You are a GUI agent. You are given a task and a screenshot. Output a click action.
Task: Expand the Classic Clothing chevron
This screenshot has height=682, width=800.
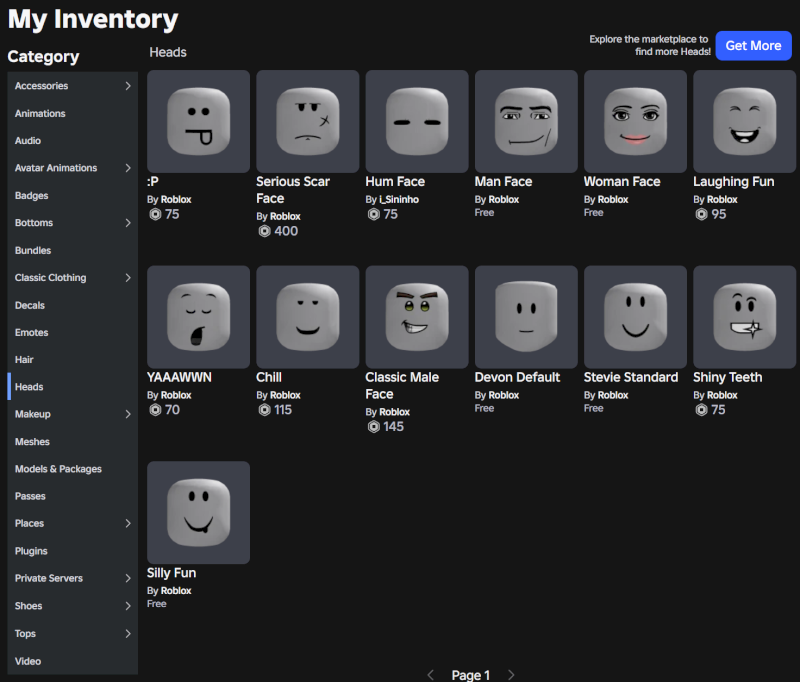128,277
